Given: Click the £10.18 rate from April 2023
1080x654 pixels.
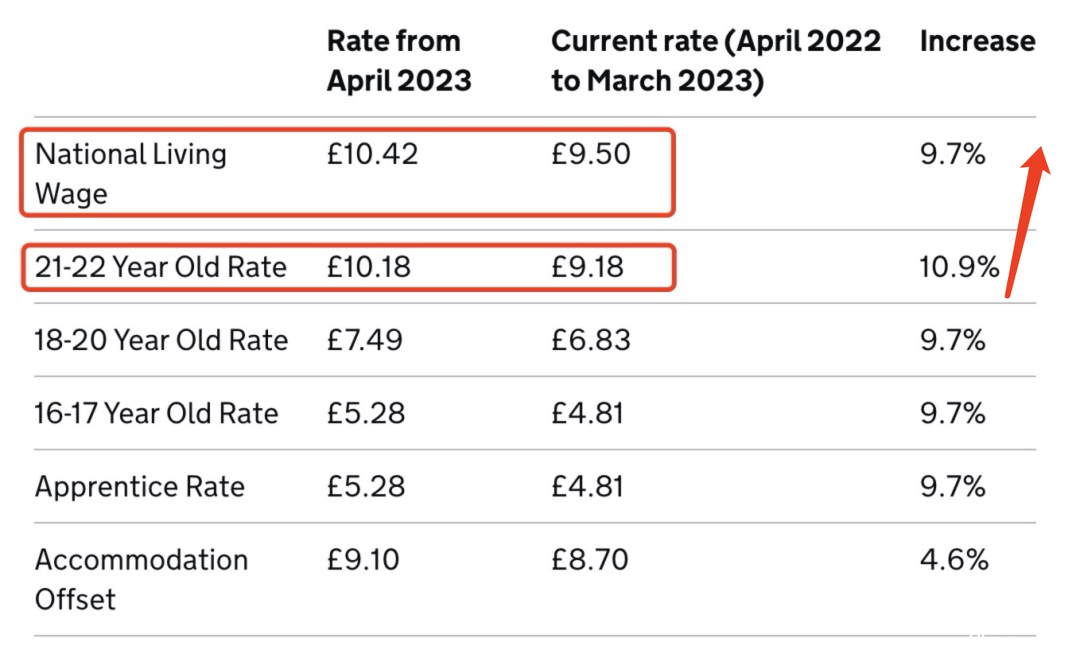Looking at the screenshot, I should click(x=368, y=267).
